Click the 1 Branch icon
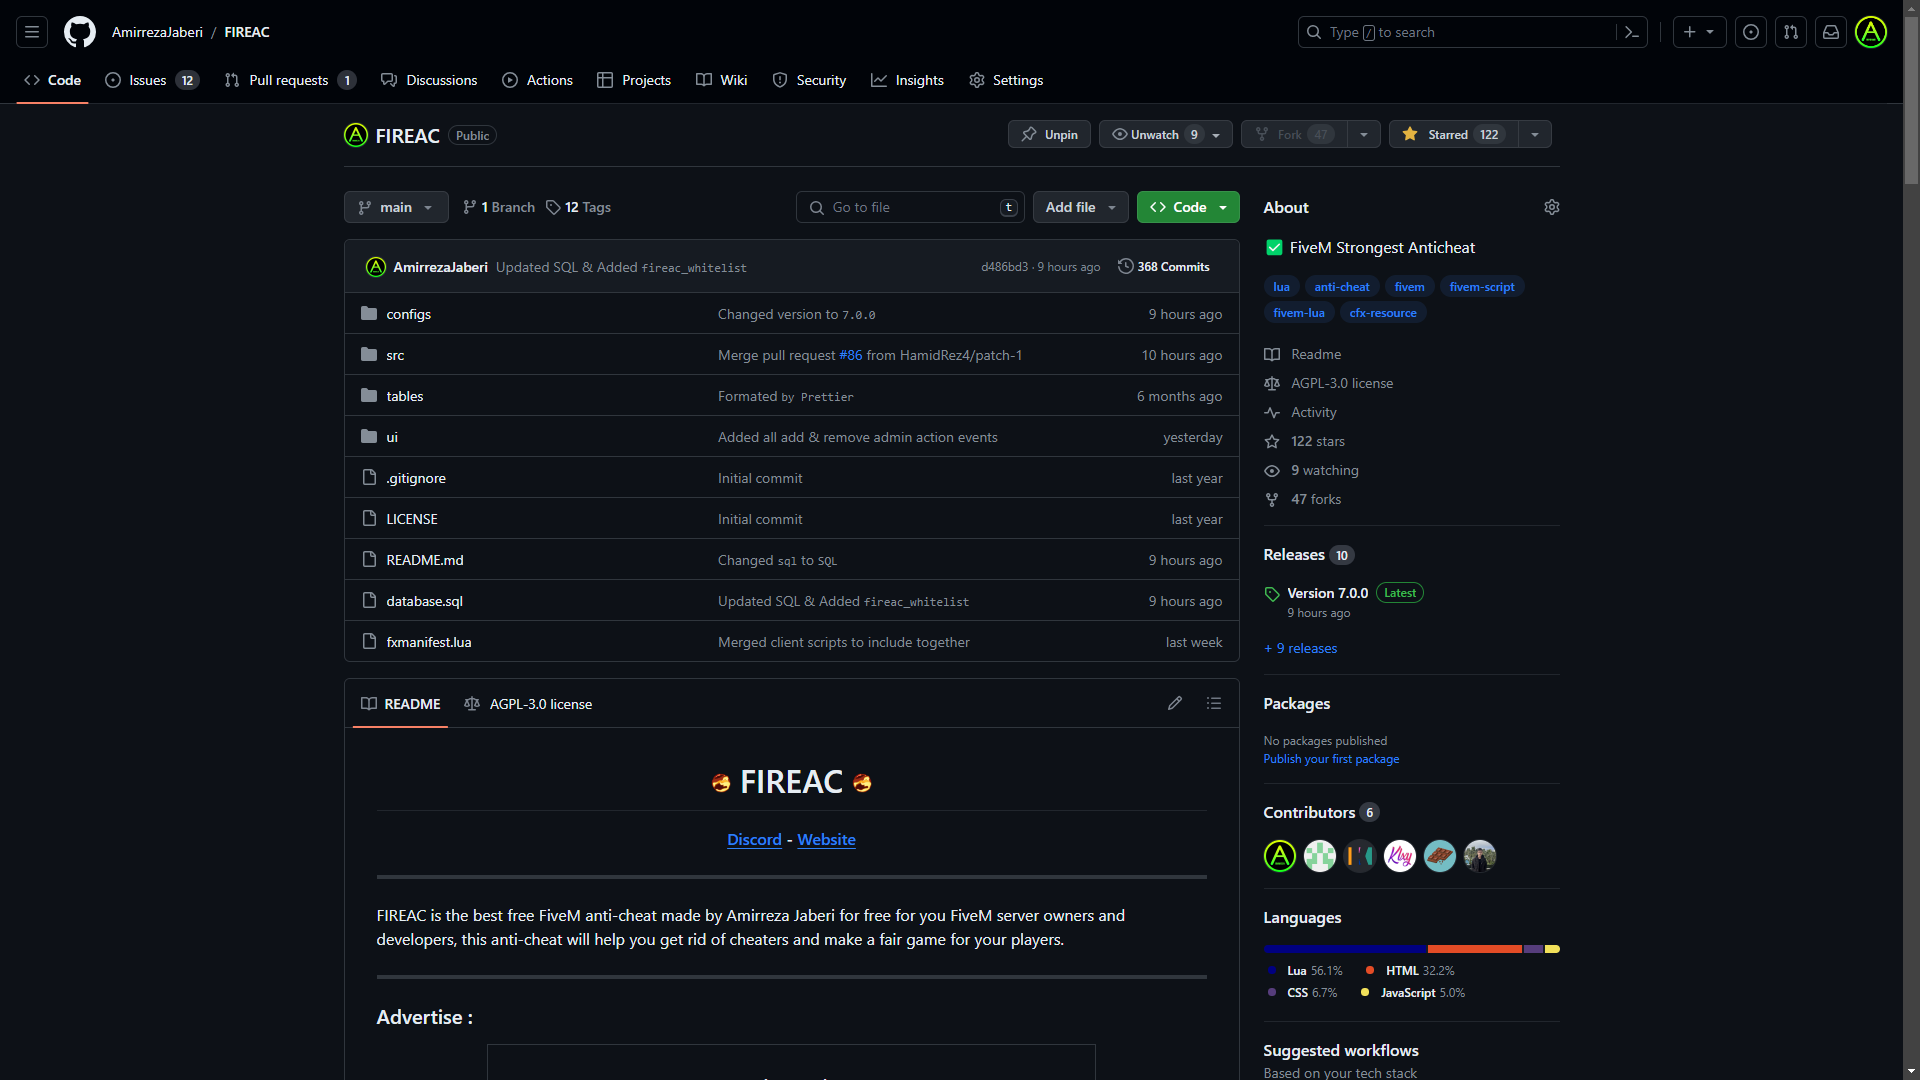Screen dimensions: 1920x1080 [470, 207]
